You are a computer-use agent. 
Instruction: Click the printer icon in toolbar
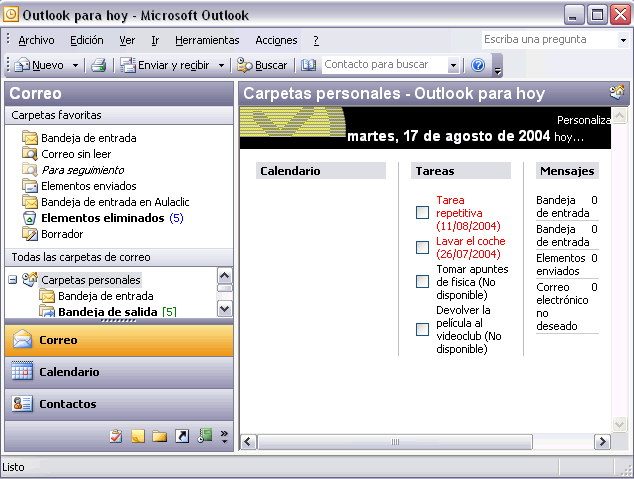click(98, 65)
